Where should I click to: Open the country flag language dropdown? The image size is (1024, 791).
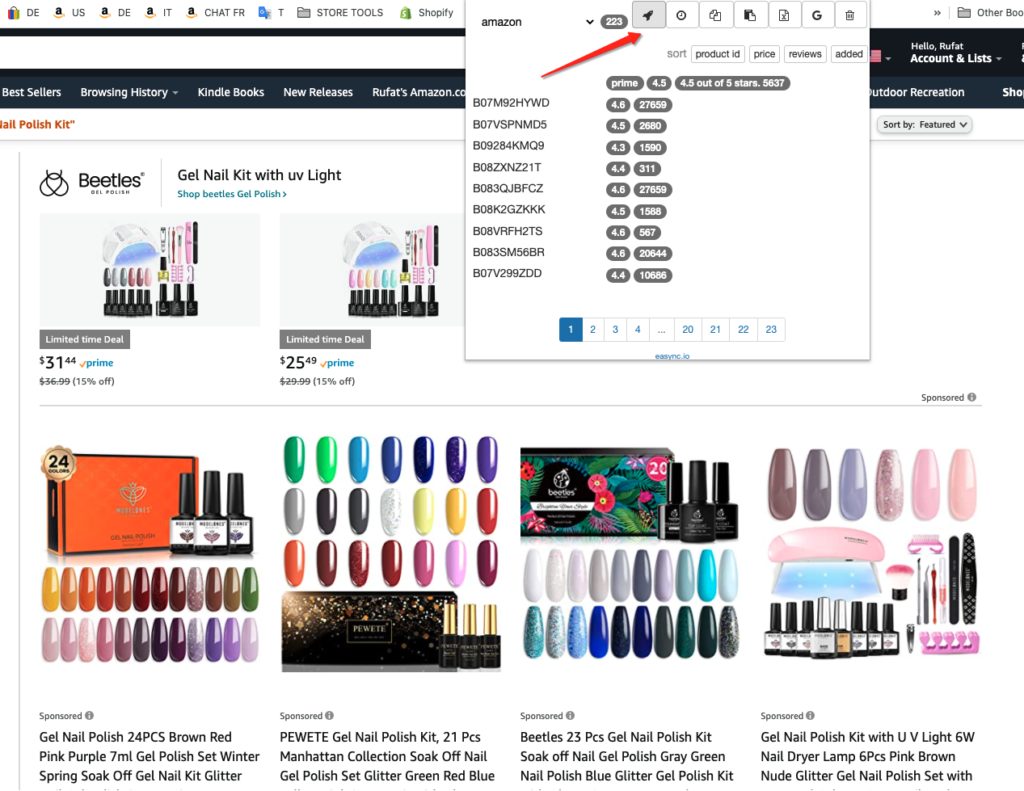[x=881, y=57]
